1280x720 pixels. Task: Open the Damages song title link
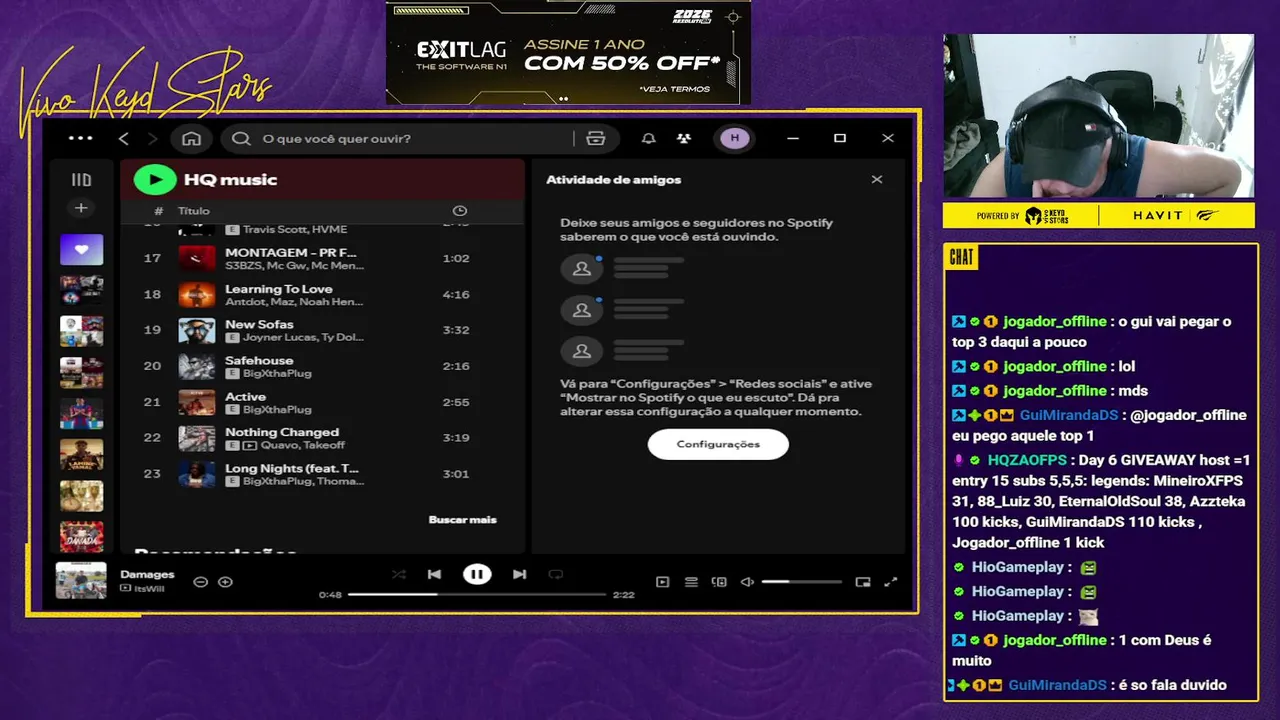(147, 574)
